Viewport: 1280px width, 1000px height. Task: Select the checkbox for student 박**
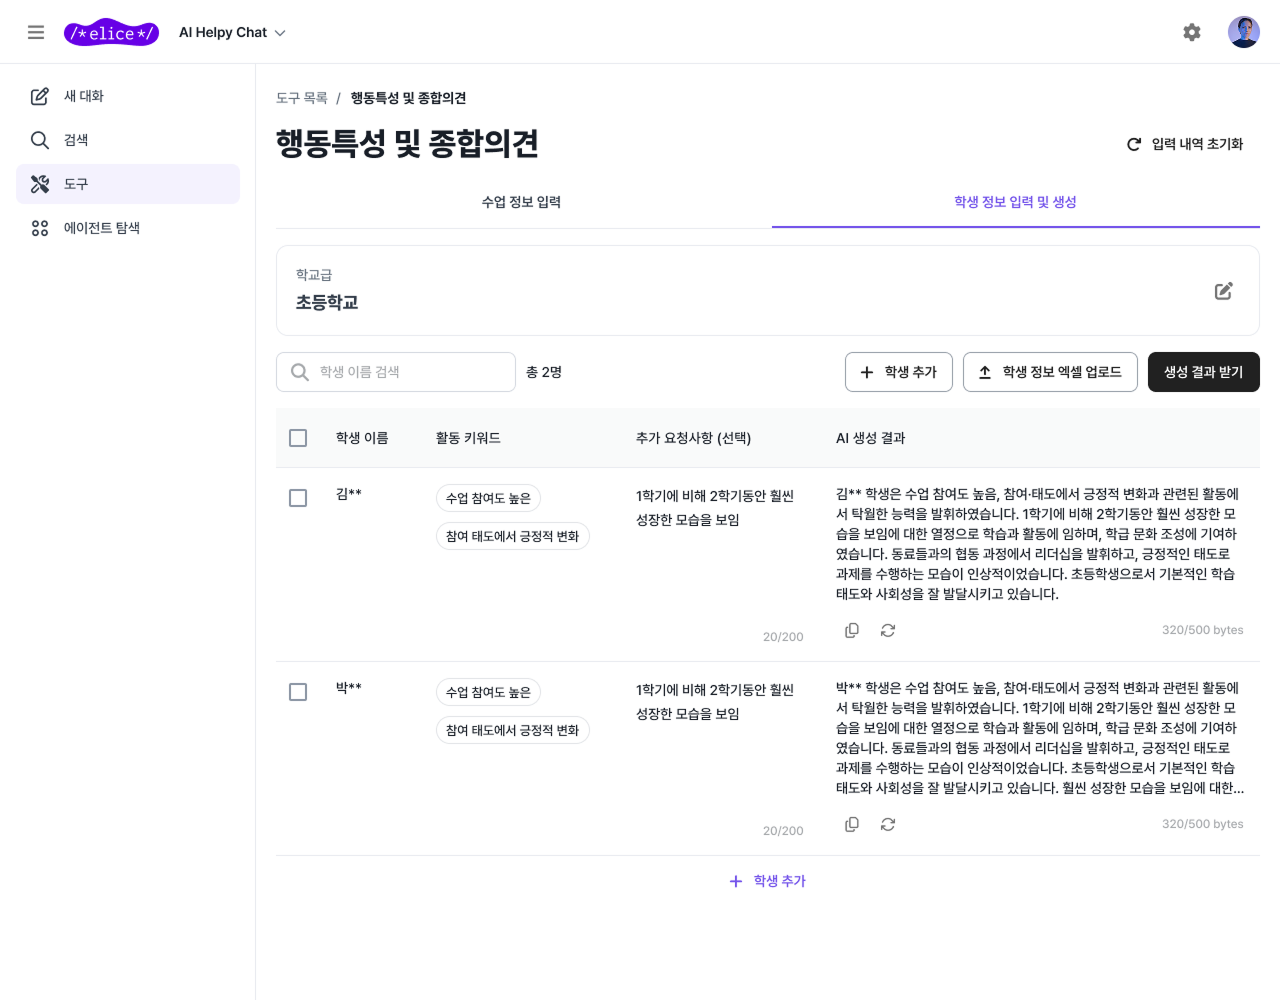(297, 691)
